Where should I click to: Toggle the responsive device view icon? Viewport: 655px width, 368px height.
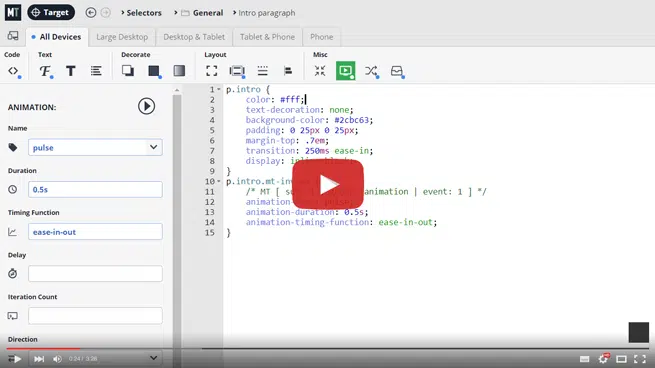13,36
